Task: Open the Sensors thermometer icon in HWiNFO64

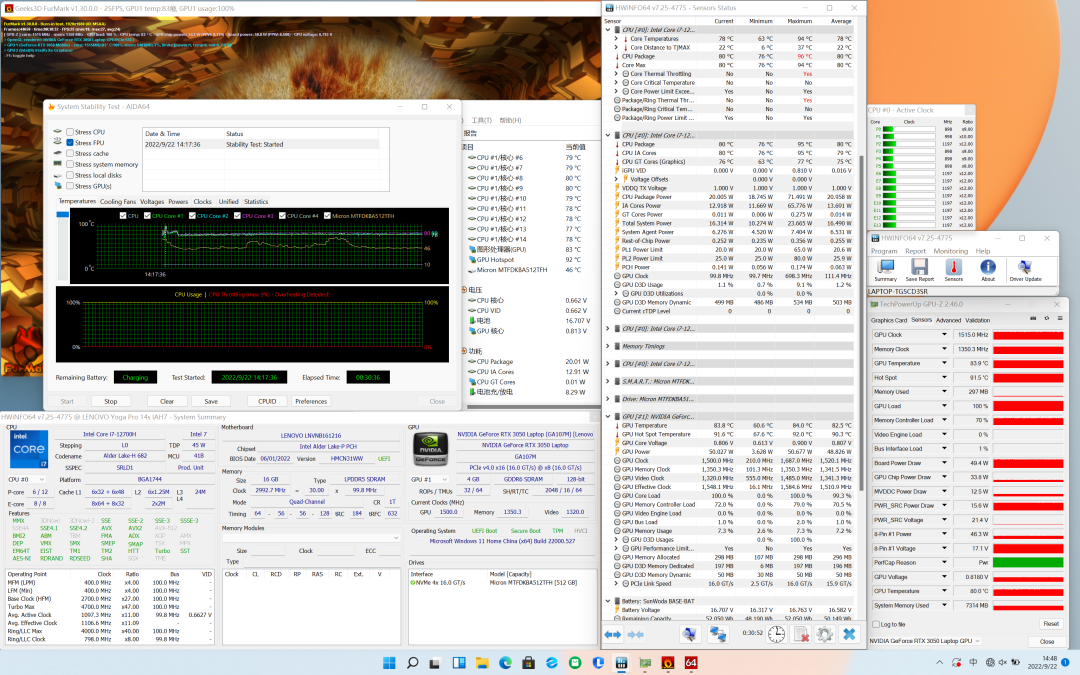Action: 953,269
